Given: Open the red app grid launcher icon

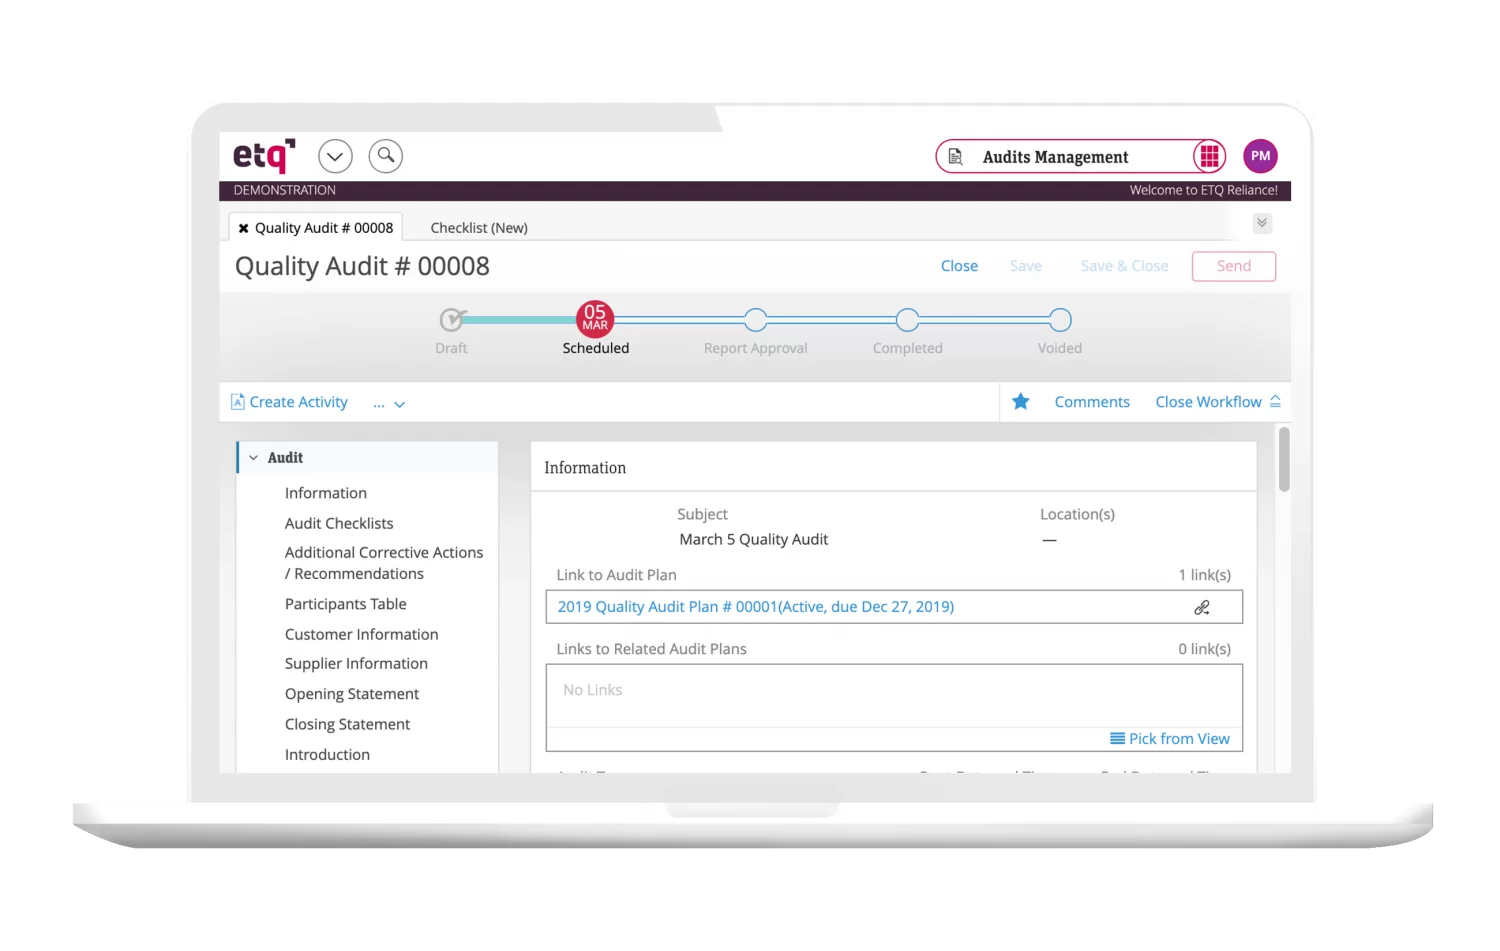Looking at the screenshot, I should 1209,156.
